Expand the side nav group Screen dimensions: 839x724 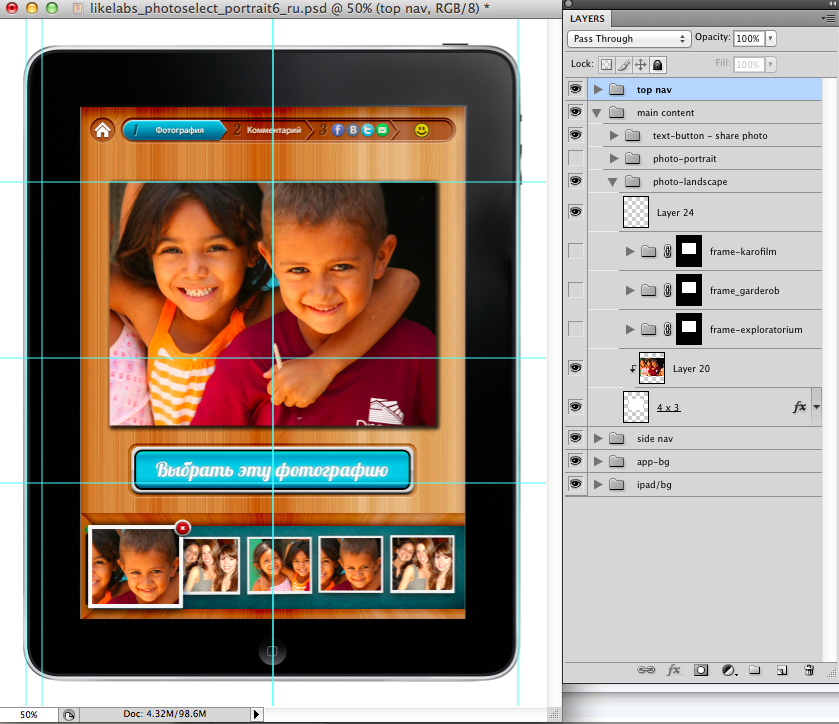click(x=598, y=438)
